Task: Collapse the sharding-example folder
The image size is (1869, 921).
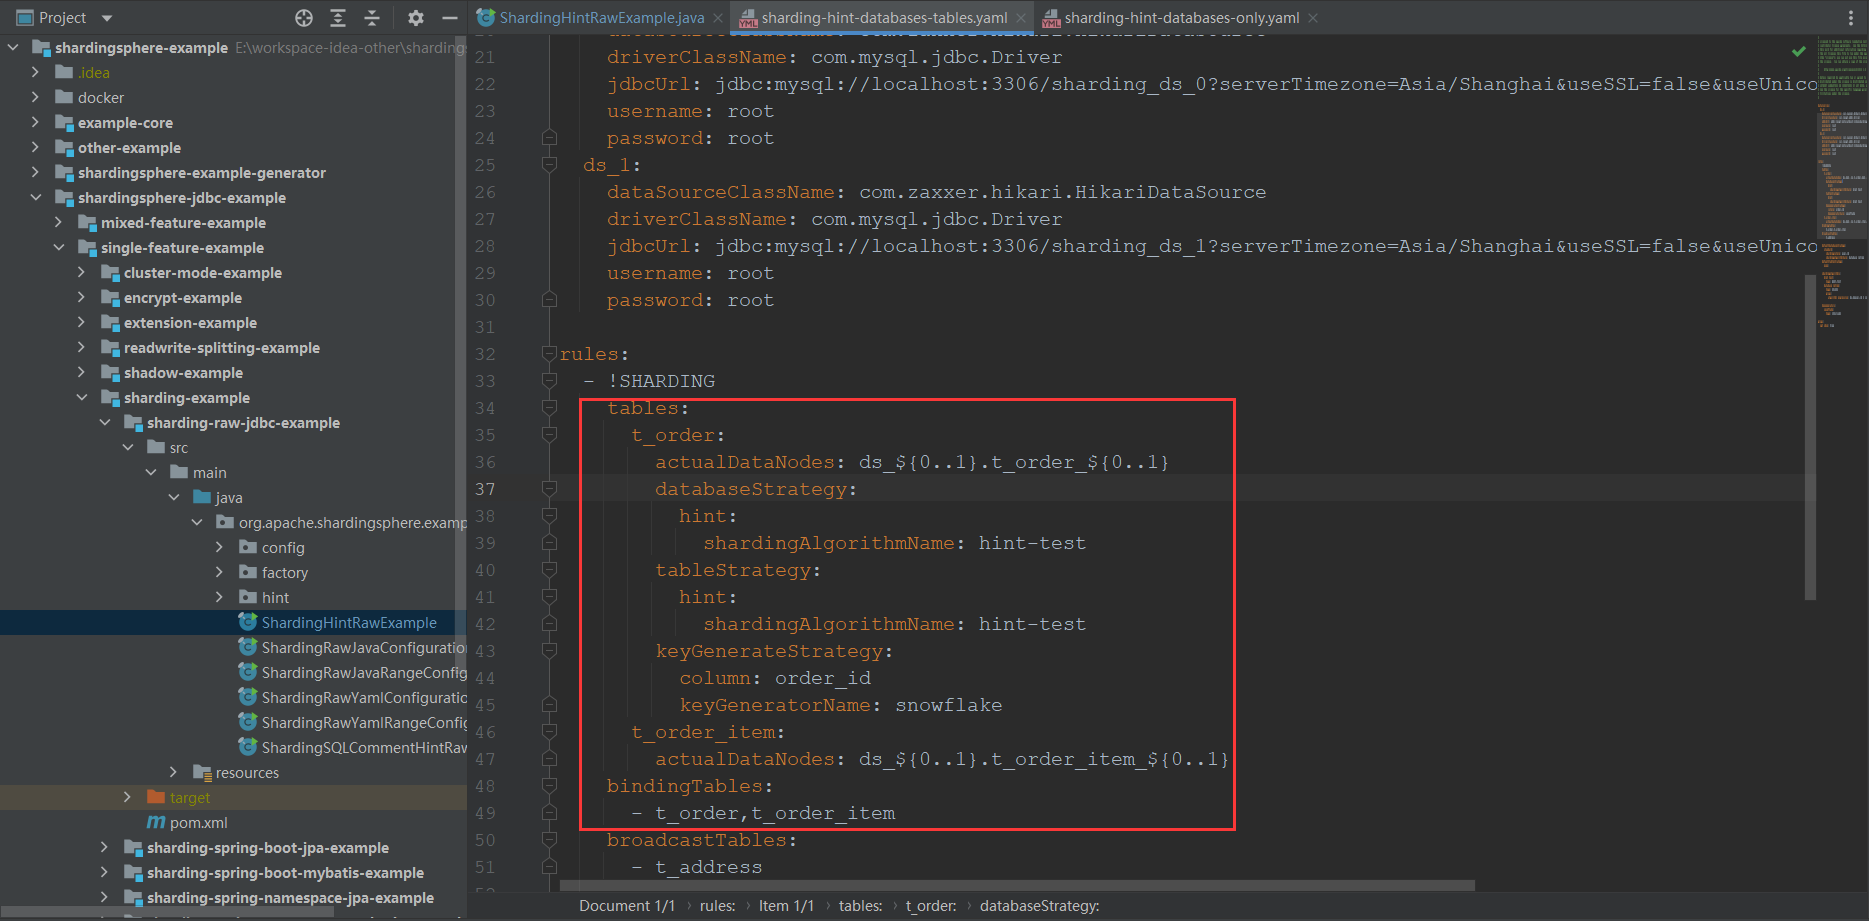Action: 82,397
